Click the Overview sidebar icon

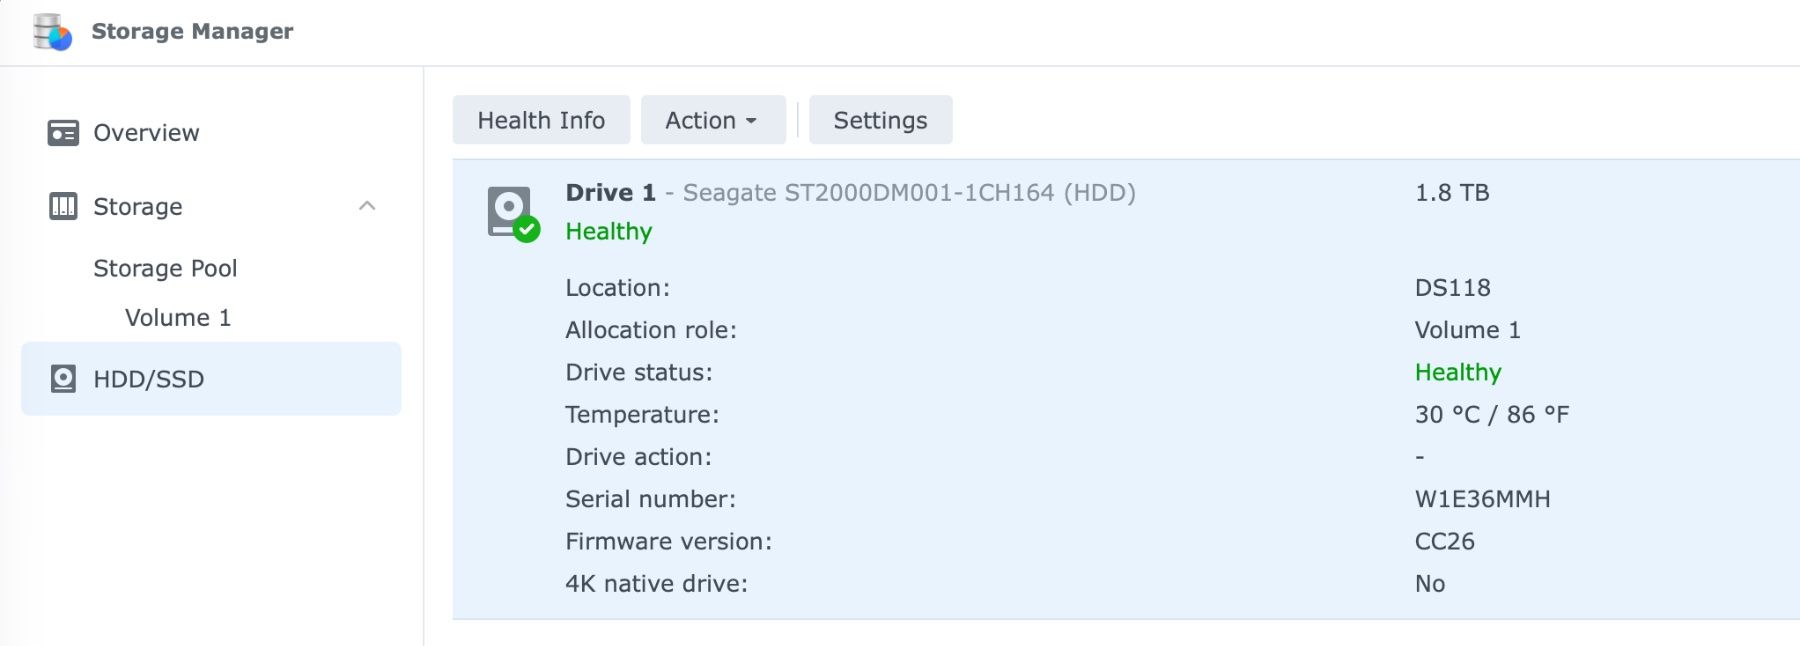(x=63, y=133)
